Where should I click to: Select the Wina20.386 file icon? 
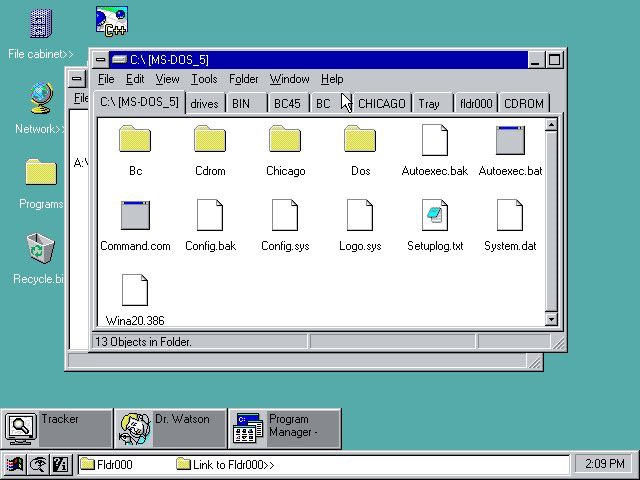[135, 291]
